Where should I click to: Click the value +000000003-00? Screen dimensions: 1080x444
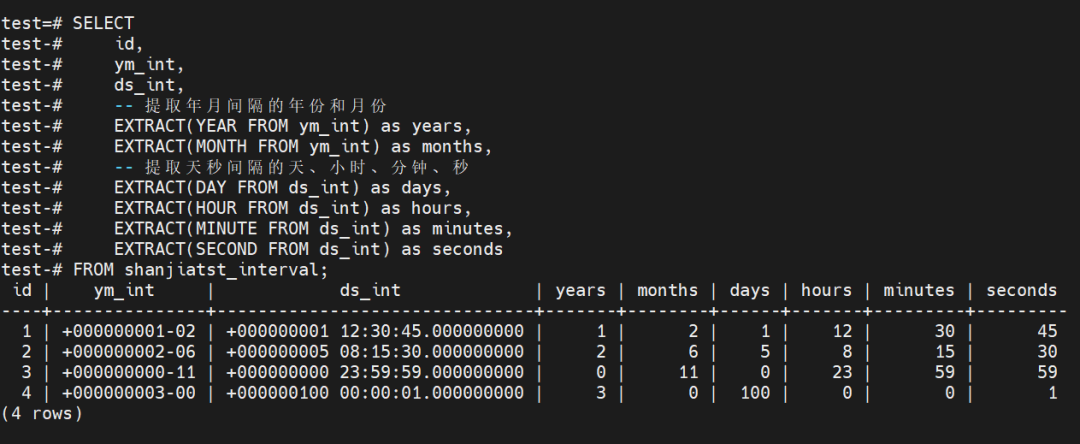click(x=129, y=393)
